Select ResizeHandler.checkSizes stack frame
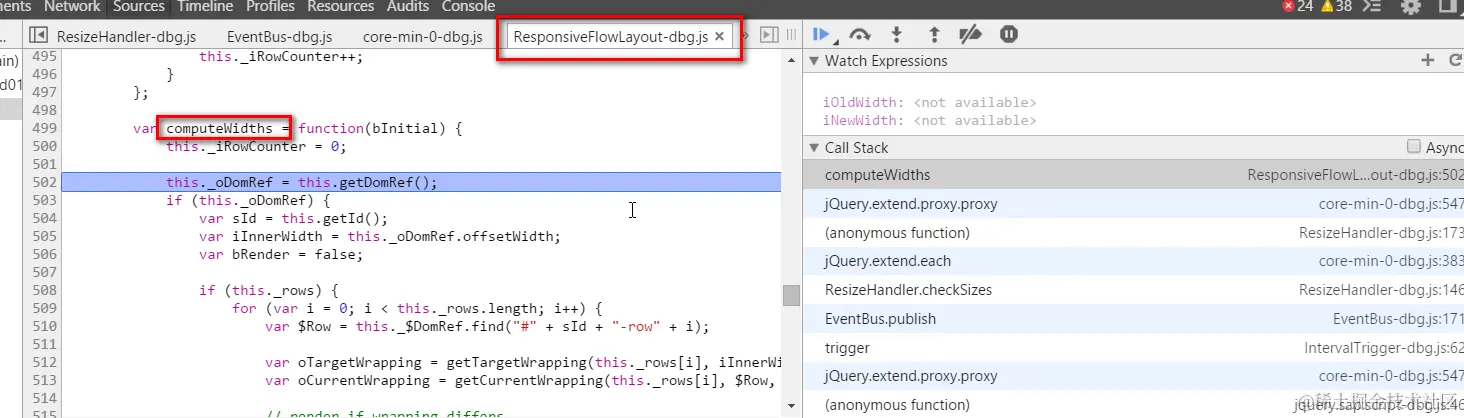1464x418 pixels. click(x=1133, y=290)
